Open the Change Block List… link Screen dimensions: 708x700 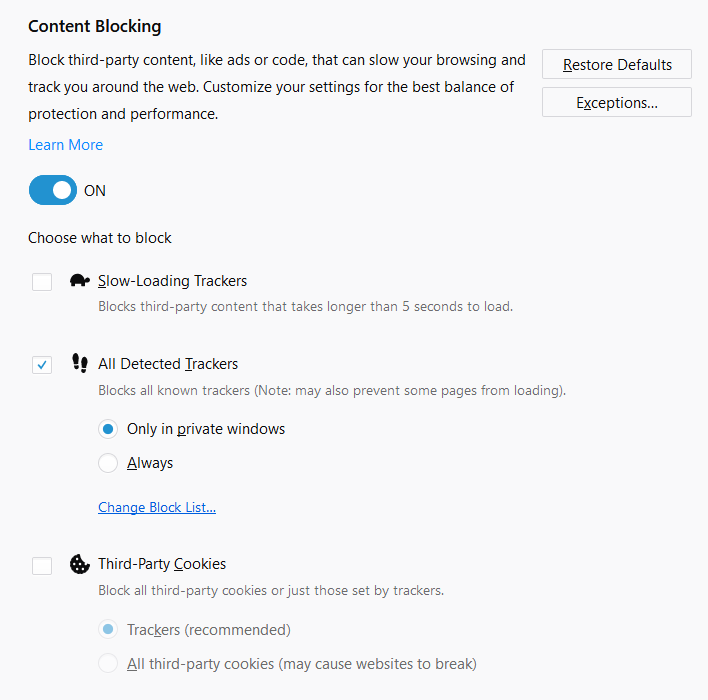coord(157,507)
